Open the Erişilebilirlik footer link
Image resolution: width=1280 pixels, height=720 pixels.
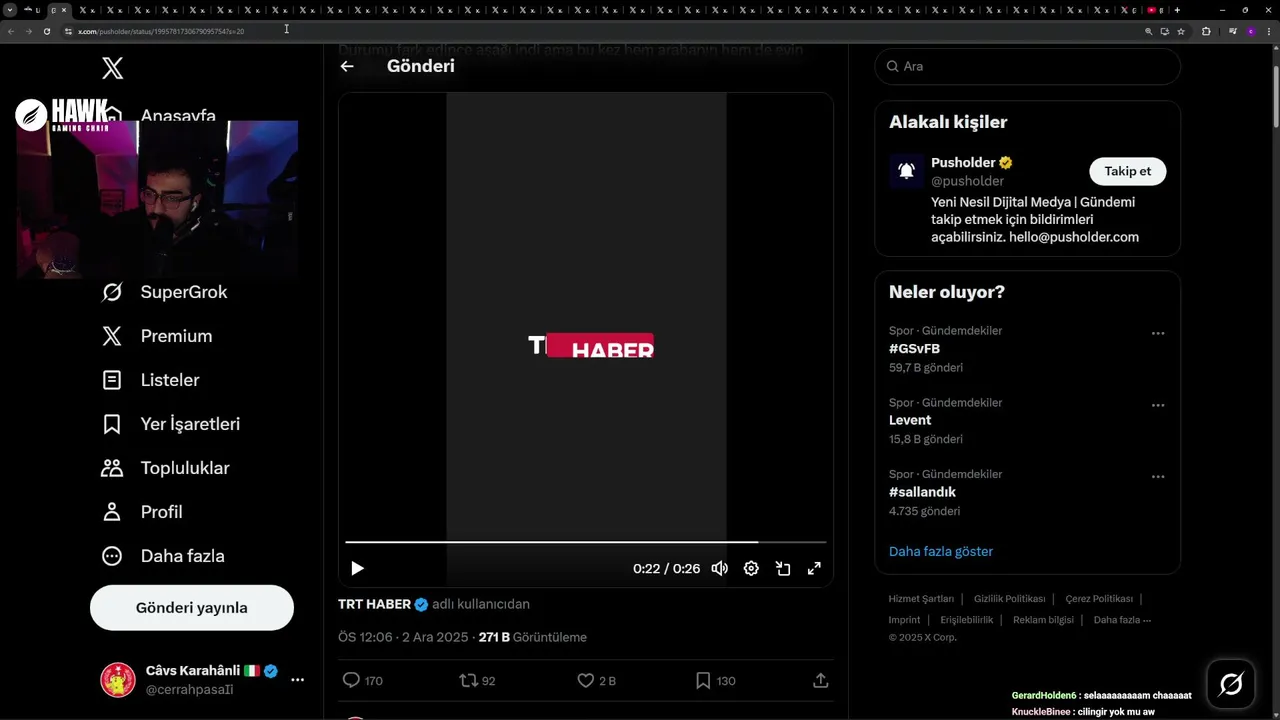(x=967, y=620)
